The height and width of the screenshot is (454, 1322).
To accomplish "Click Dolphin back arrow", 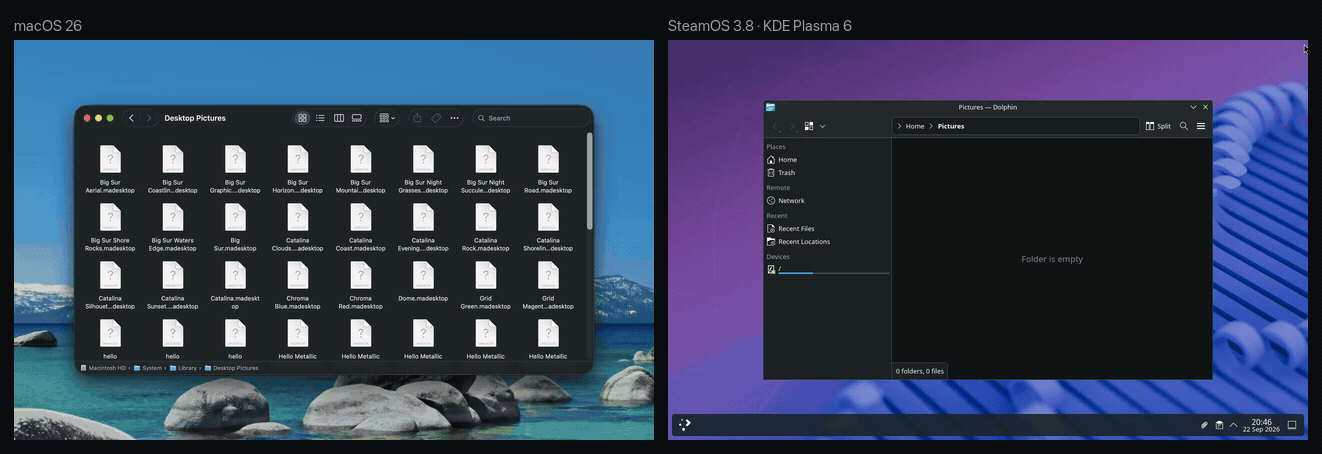I will pyautogui.click(x=775, y=127).
